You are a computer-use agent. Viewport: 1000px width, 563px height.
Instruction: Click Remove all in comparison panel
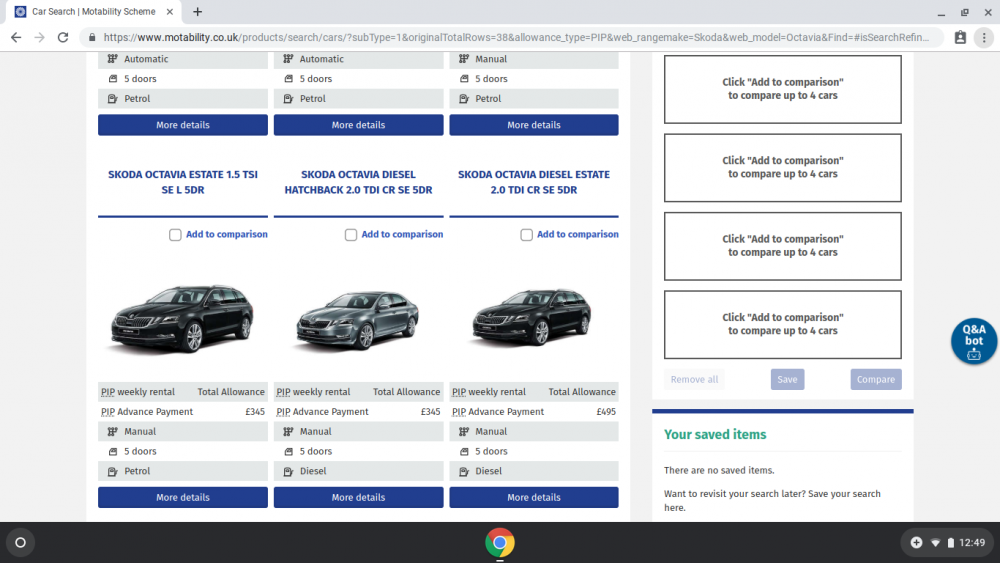[694, 379]
